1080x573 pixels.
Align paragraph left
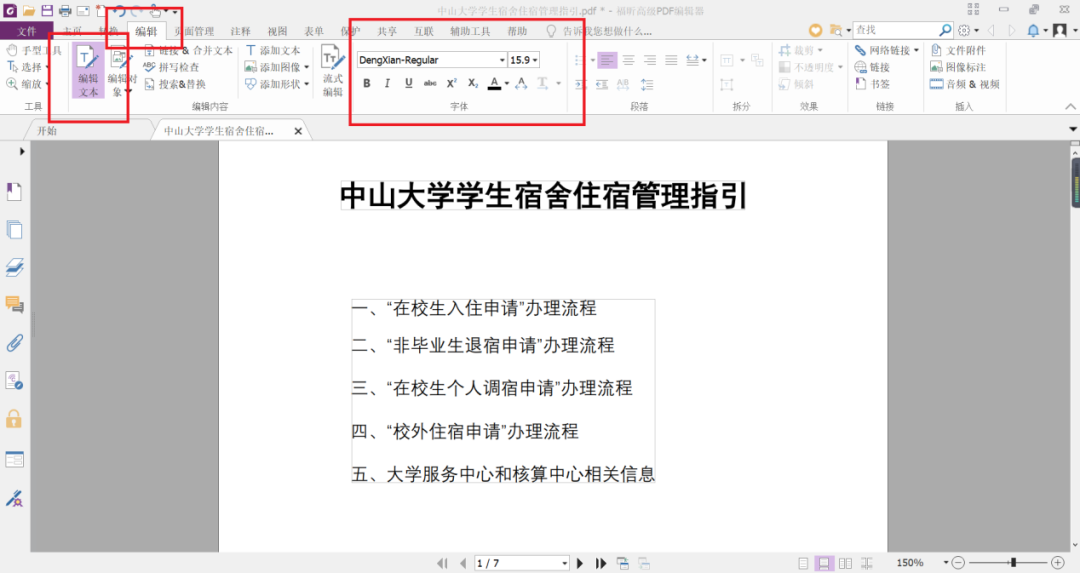607,60
